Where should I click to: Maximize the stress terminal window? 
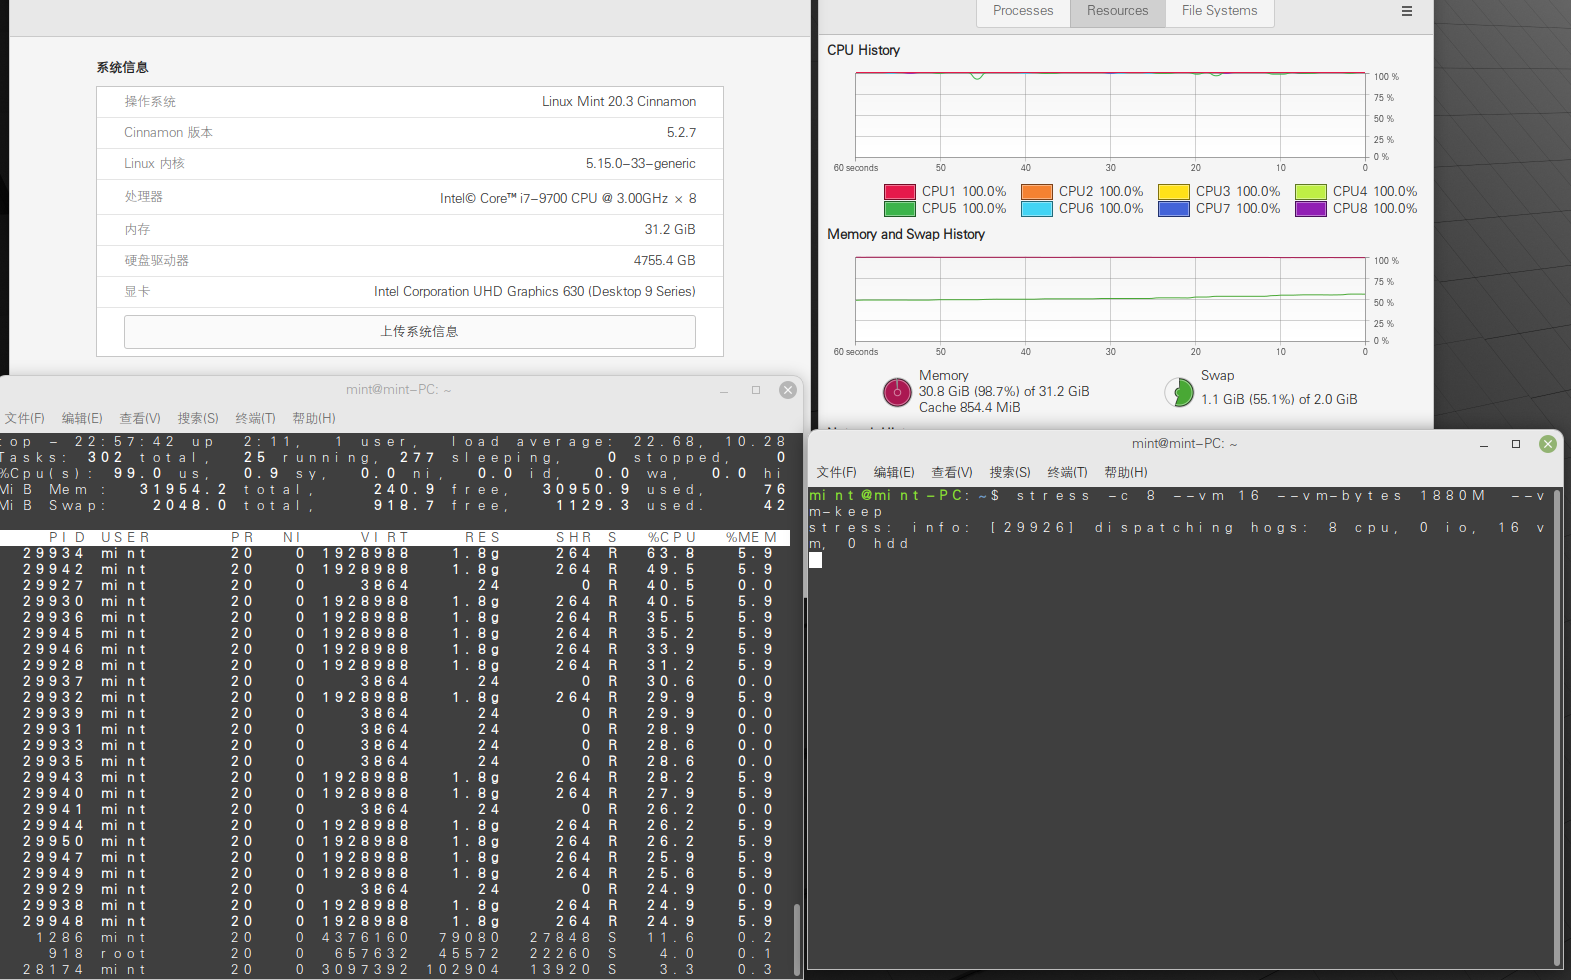coord(1516,444)
